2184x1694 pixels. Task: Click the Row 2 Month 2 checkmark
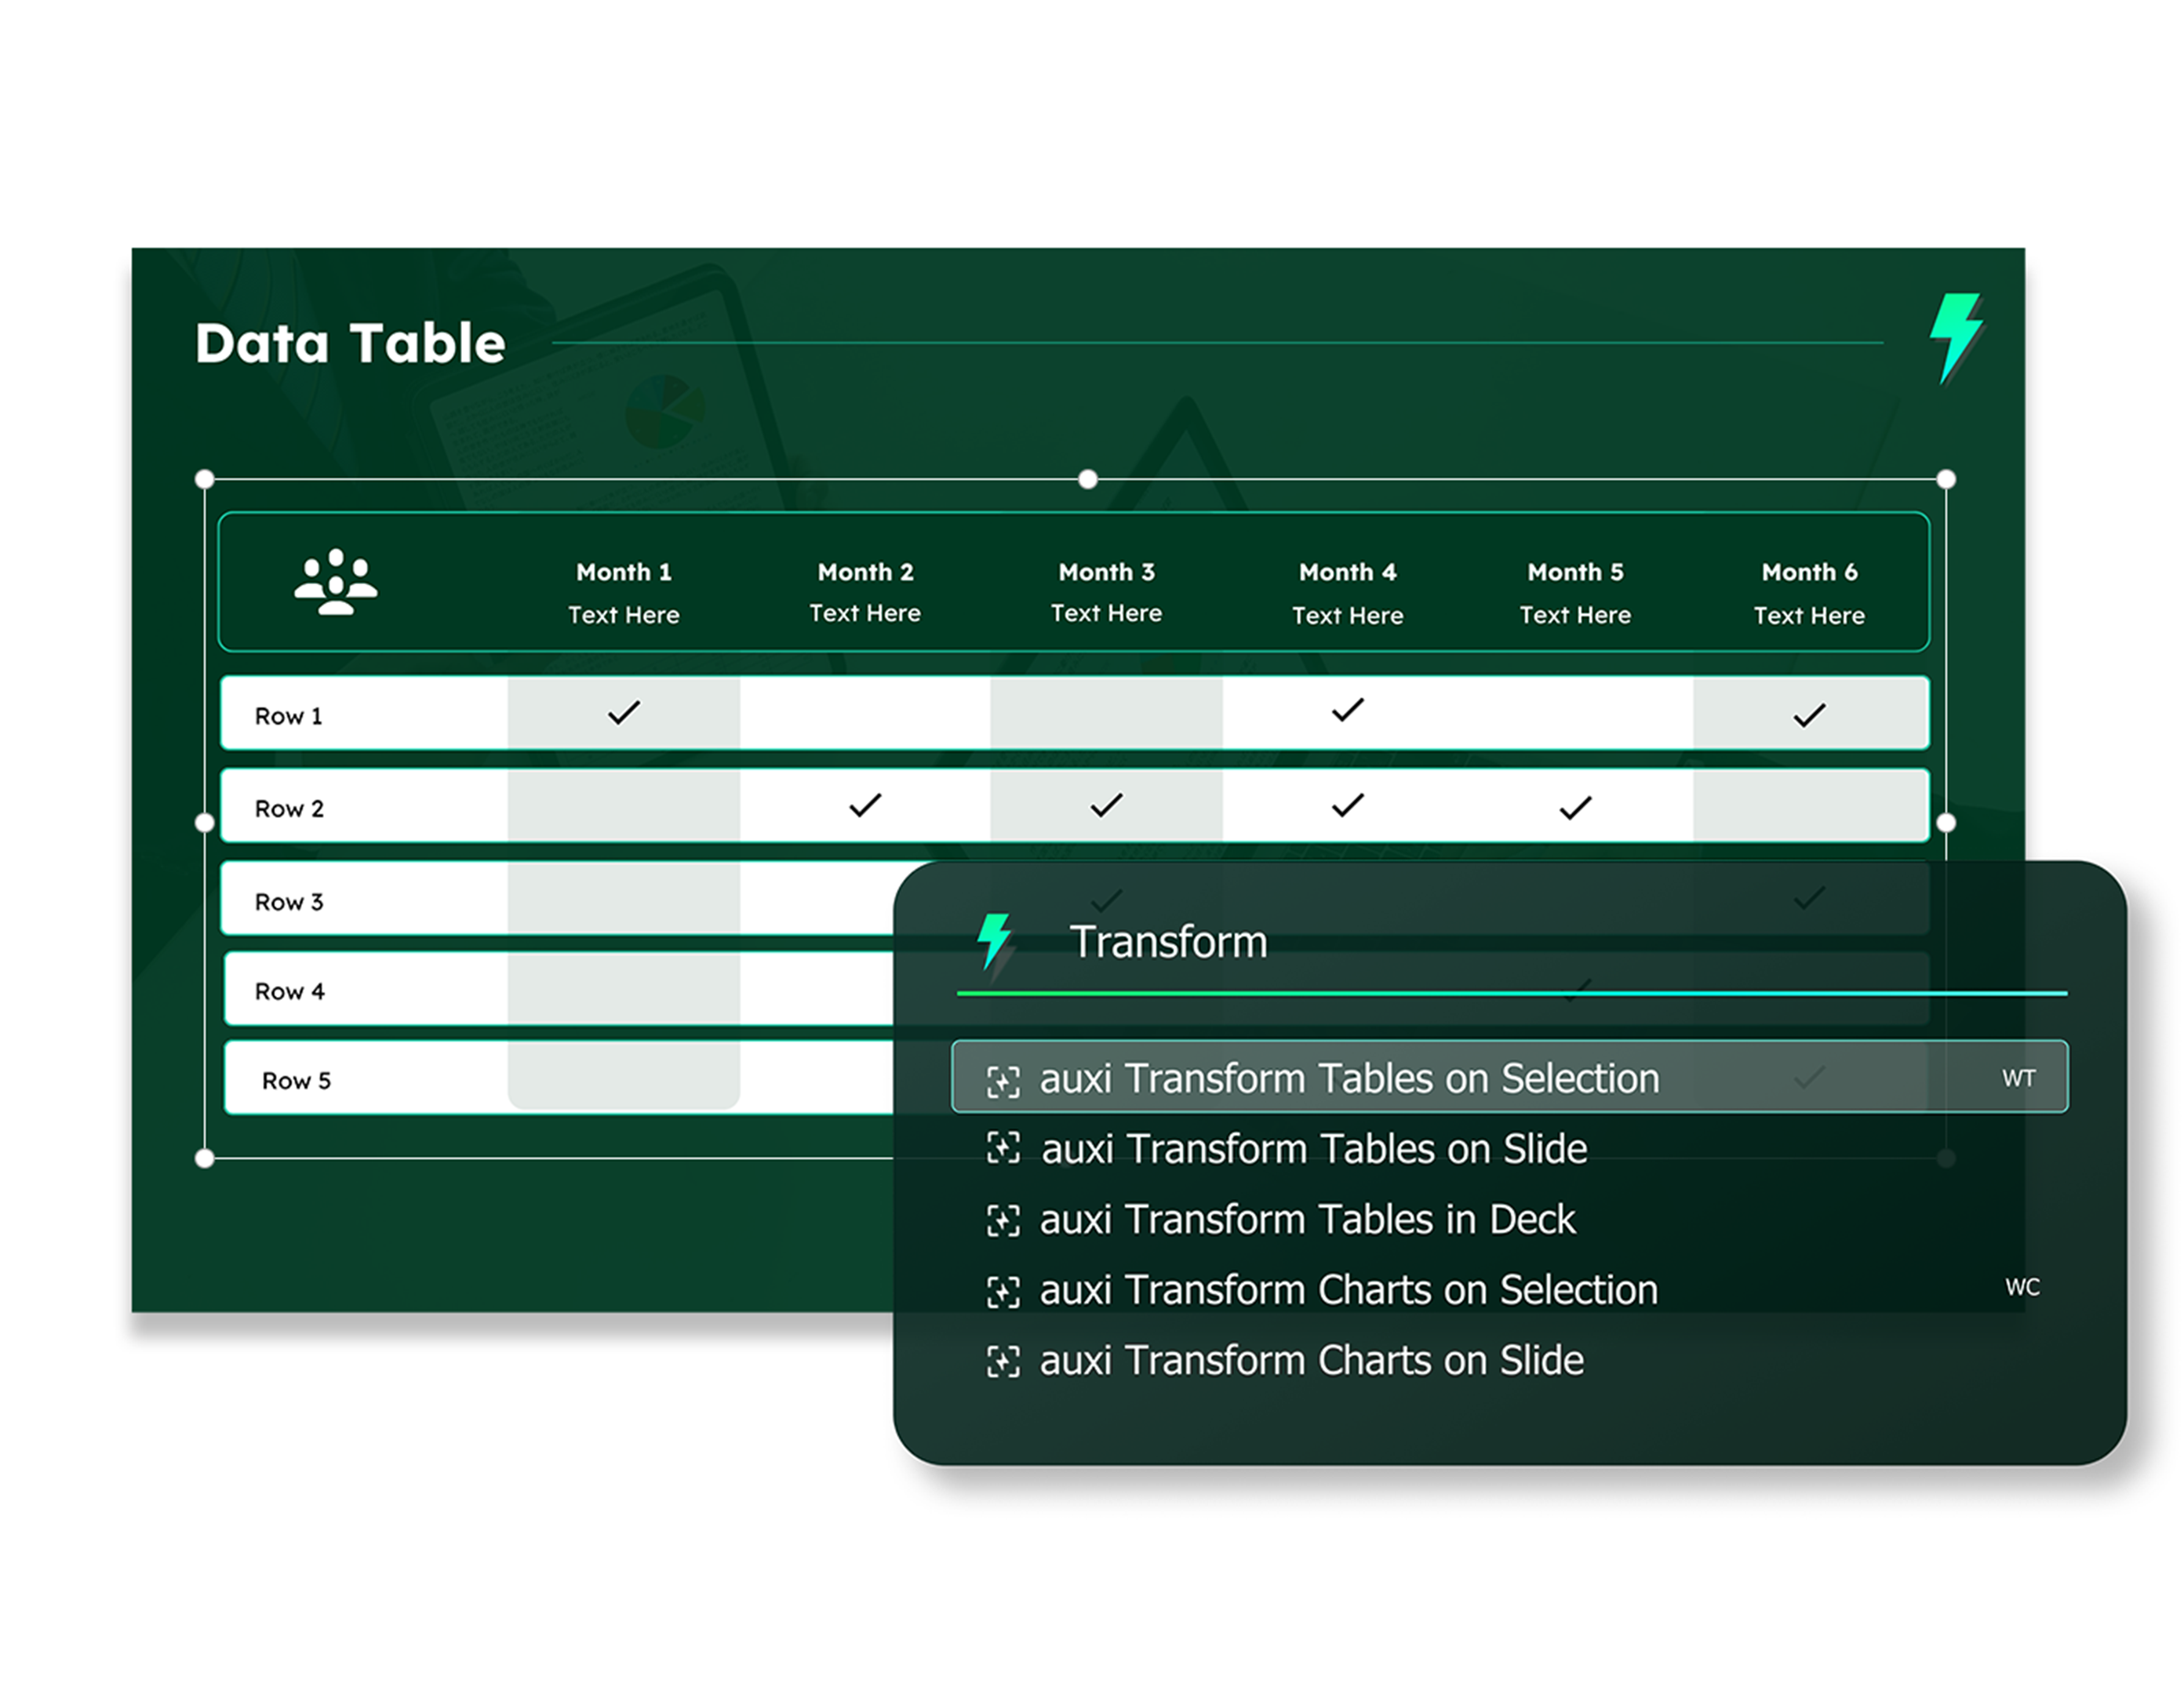(x=865, y=805)
